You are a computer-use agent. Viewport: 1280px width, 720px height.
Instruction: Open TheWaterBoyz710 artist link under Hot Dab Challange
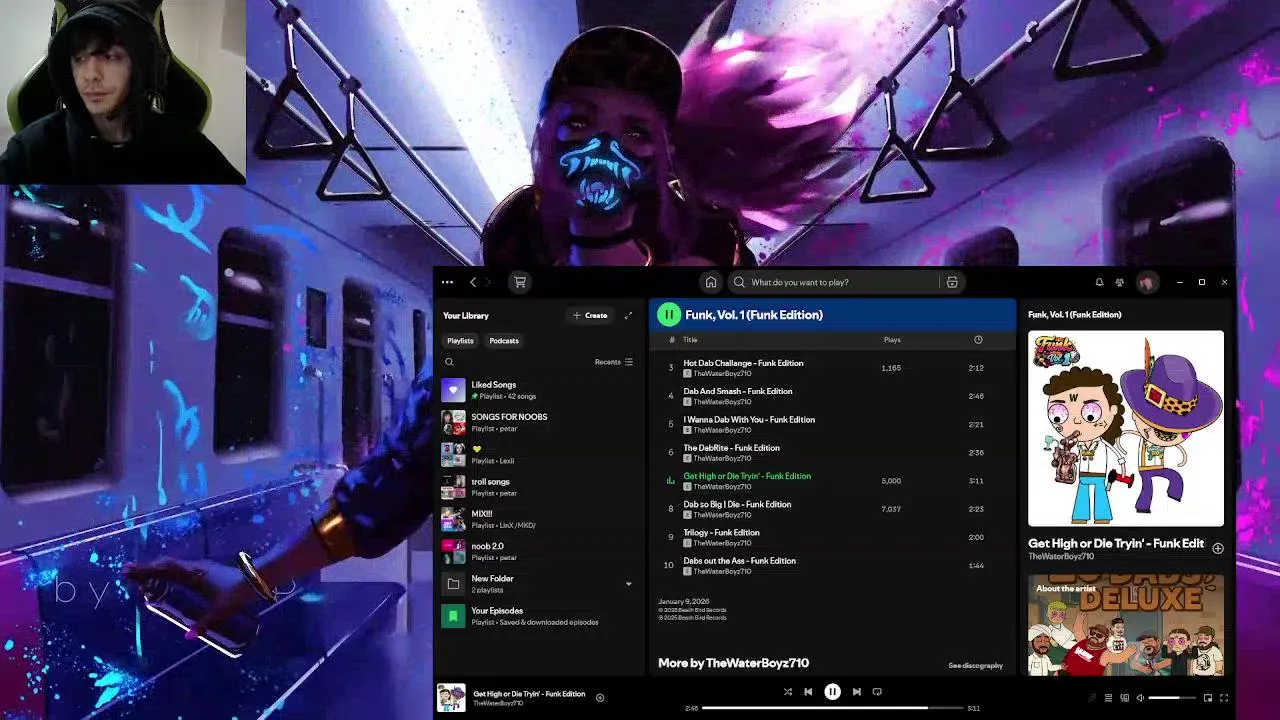722,374
